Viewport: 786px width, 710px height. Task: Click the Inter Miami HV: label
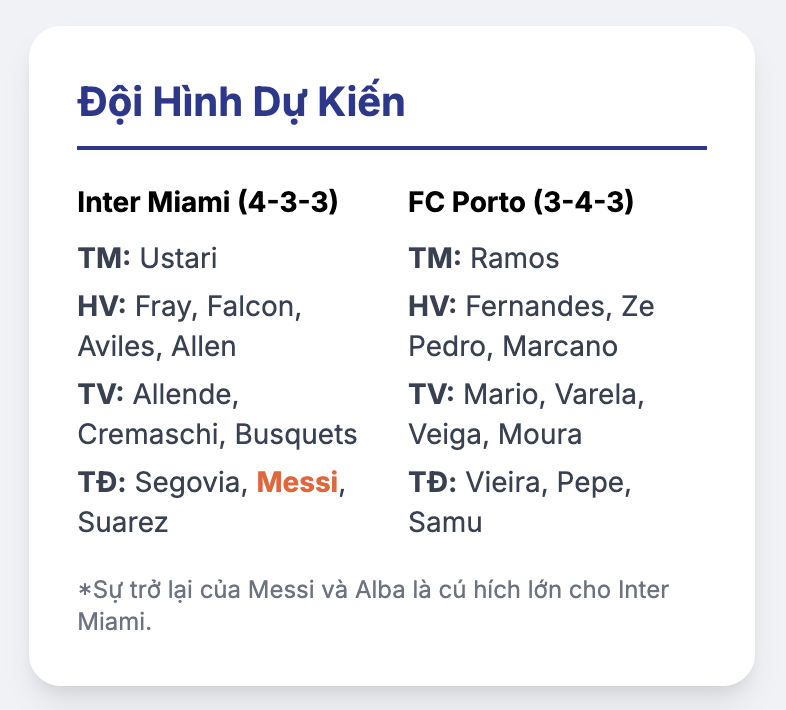[102, 306]
